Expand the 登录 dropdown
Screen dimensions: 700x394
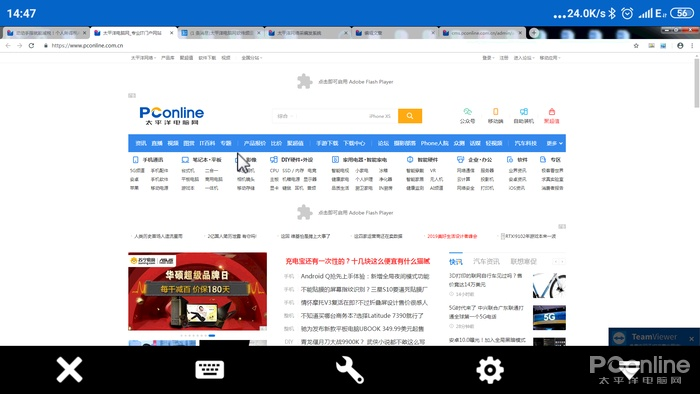tap(488, 58)
